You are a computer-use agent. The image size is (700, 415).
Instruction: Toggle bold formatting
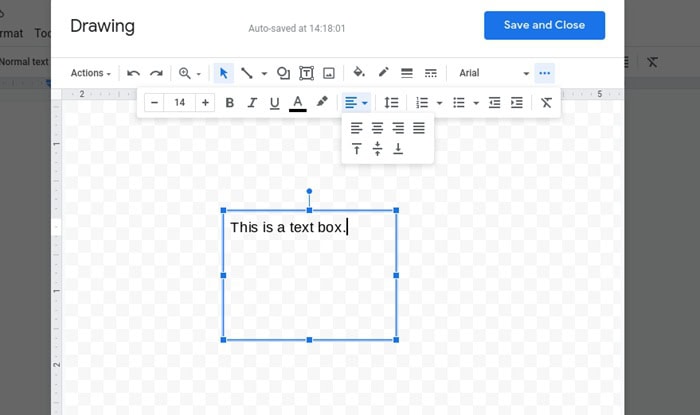229,103
